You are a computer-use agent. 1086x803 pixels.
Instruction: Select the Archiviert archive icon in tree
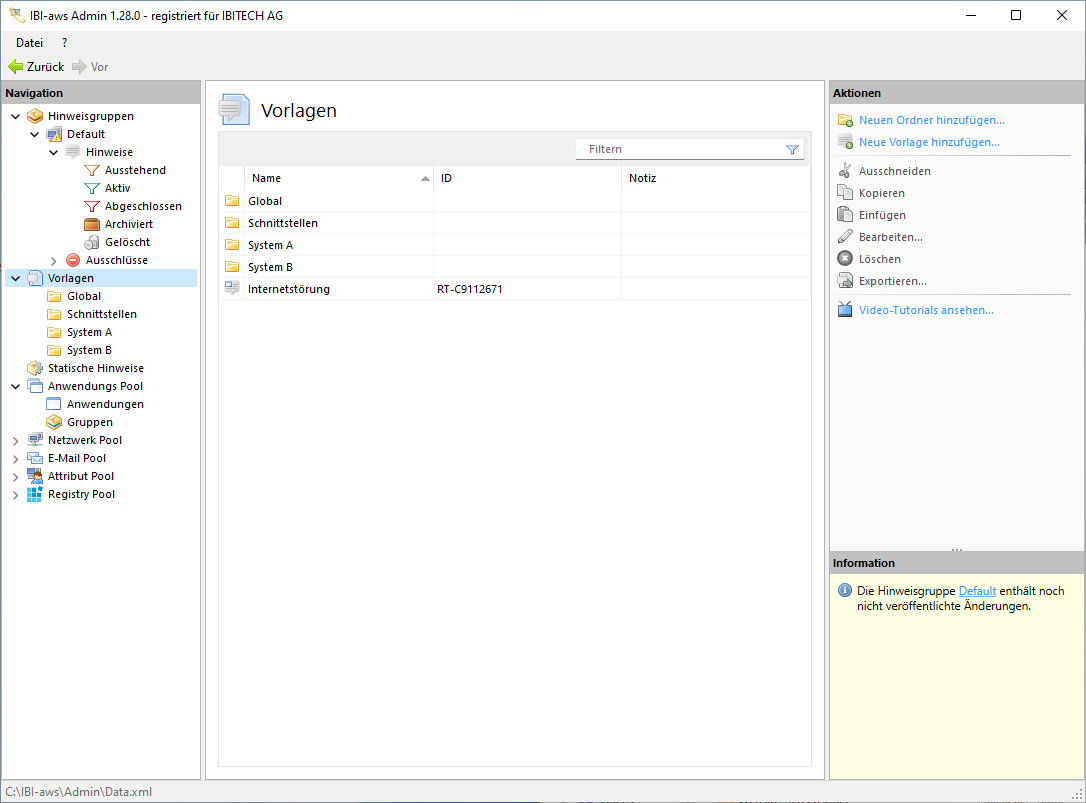click(x=92, y=224)
